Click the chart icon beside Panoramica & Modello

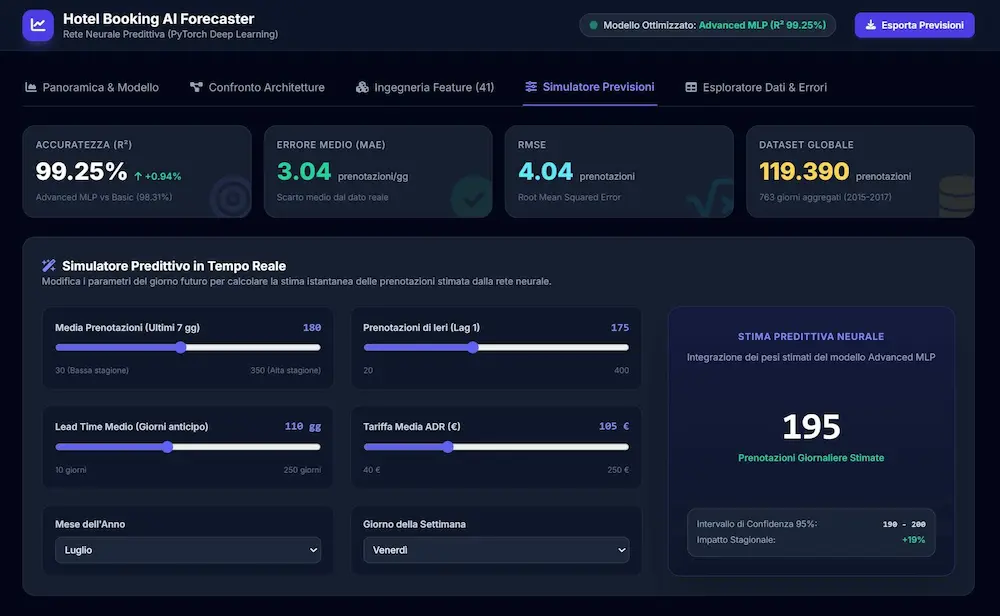31,87
